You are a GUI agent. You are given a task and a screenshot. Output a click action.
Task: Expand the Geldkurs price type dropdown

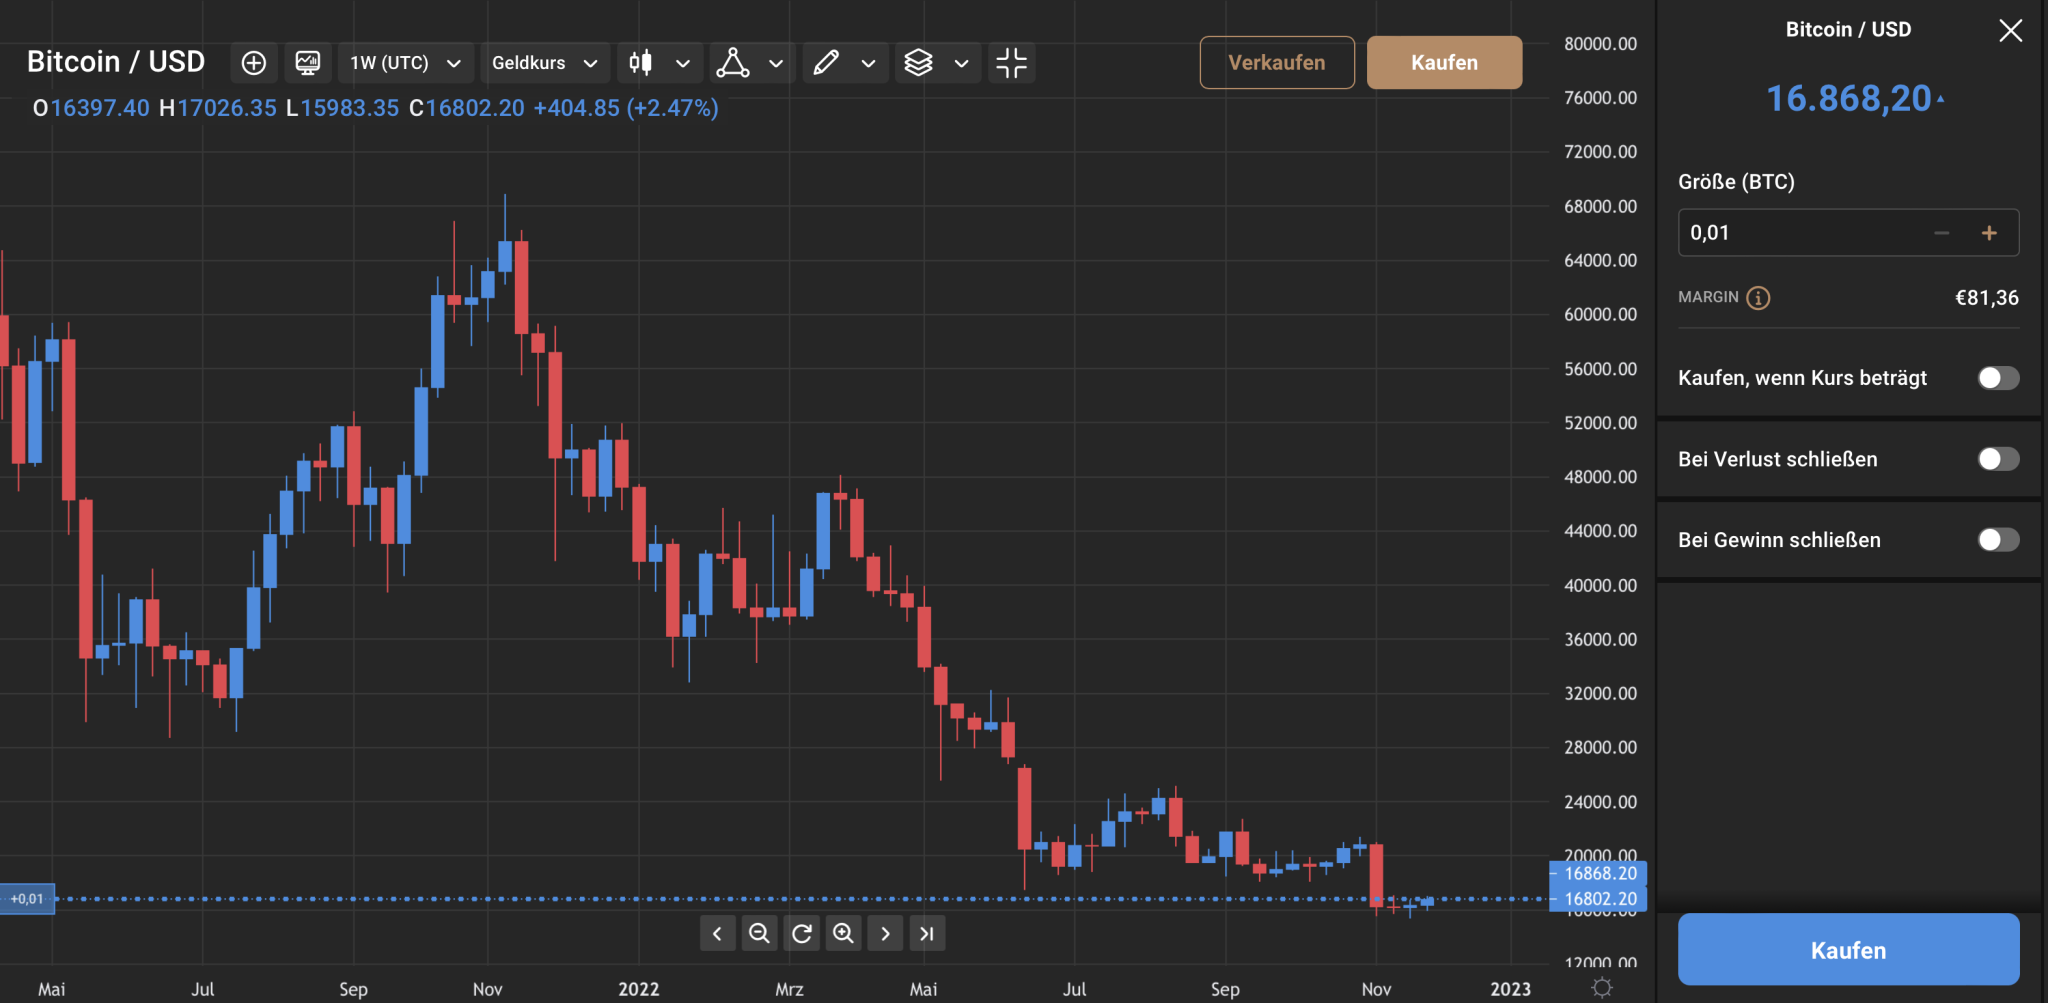click(544, 63)
